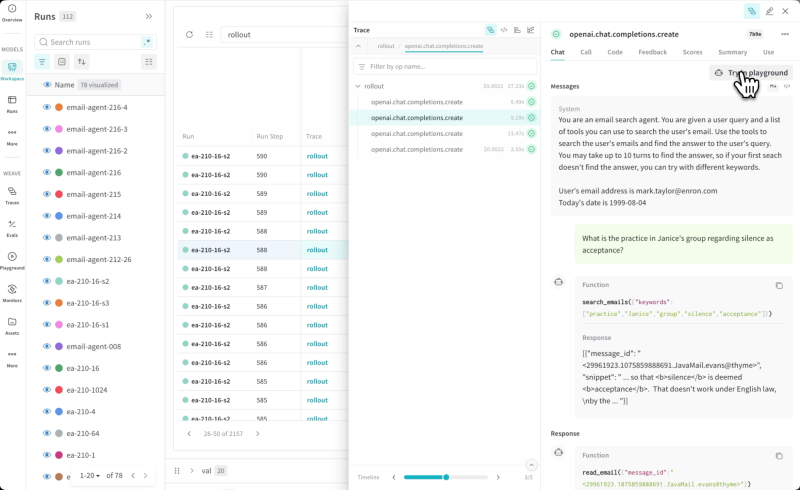Toggle visibility of email-agent-215 run
Image resolution: width=800 pixels, height=490 pixels.
coord(46,194)
